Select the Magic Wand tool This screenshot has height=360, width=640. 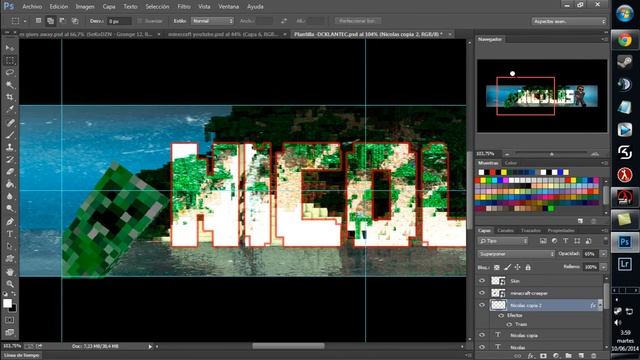tap(10, 85)
